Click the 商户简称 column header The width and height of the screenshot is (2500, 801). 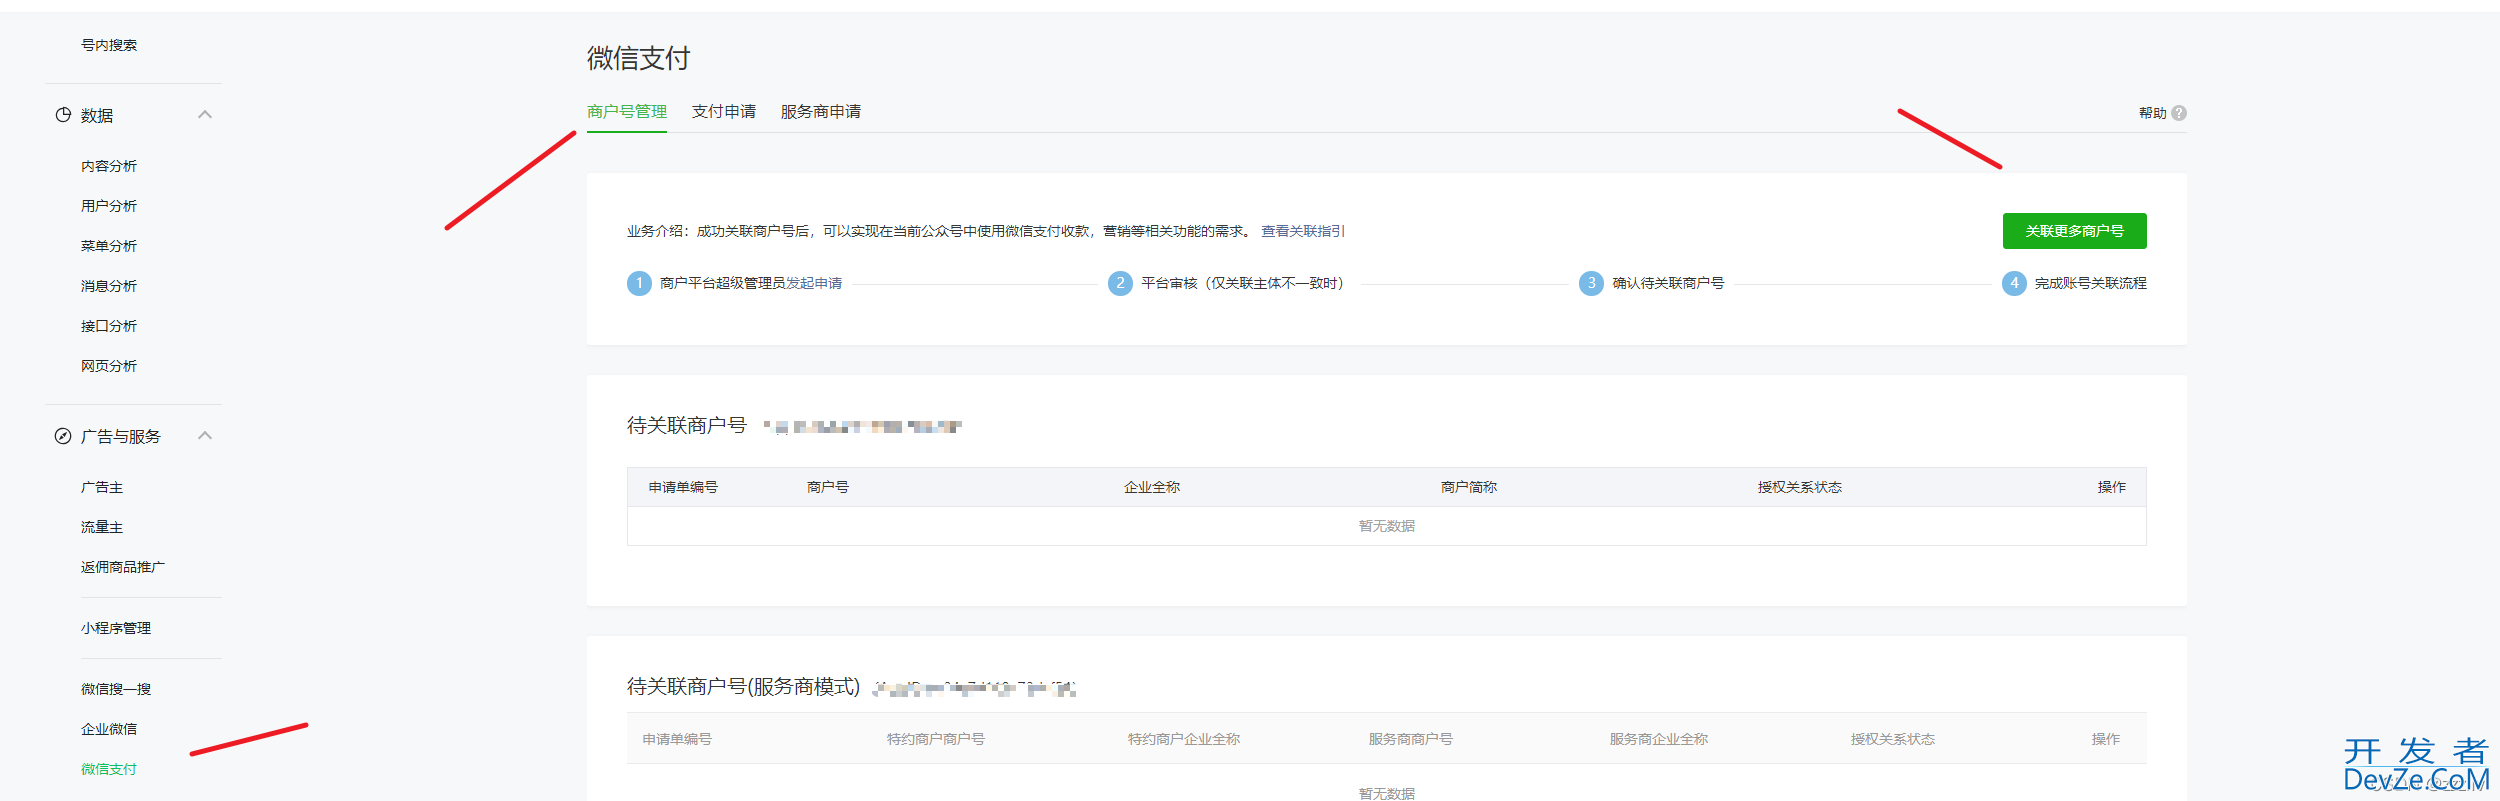(x=1469, y=487)
